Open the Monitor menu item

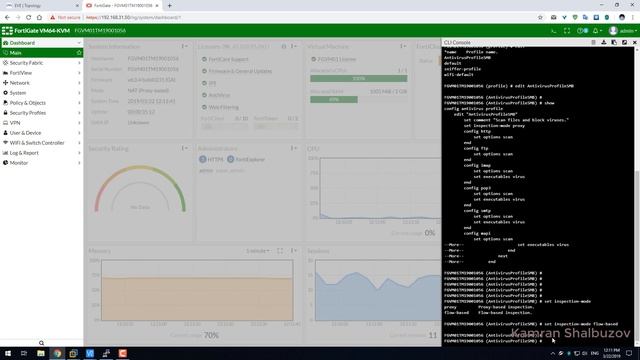tap(41, 163)
